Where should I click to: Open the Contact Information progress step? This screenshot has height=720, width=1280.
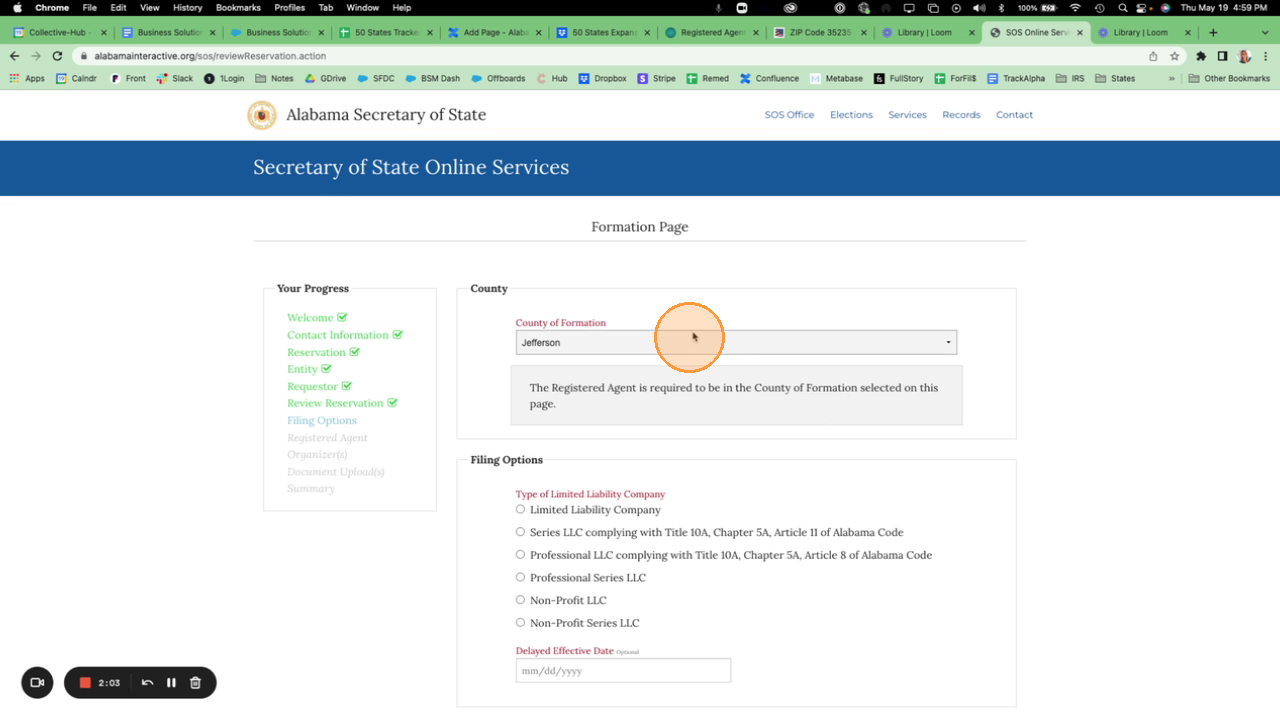pos(337,335)
